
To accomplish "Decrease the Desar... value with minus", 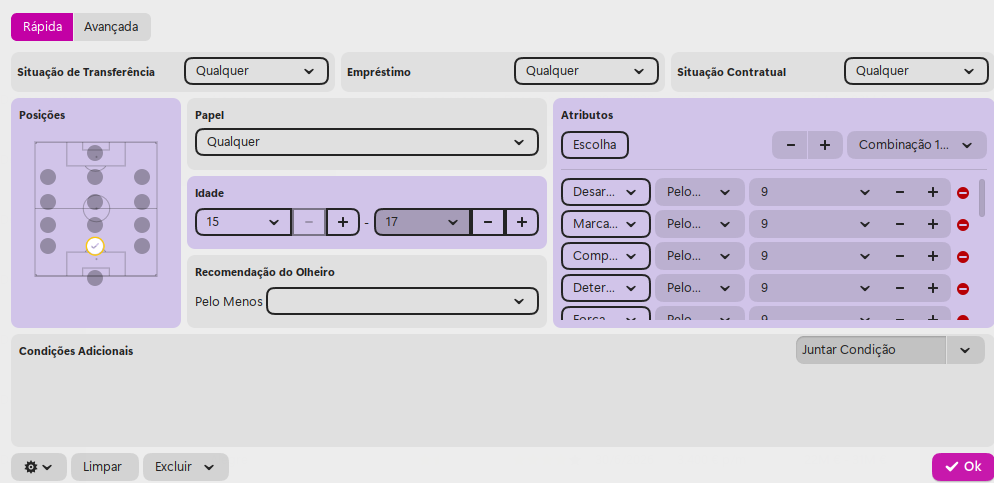I will (900, 192).
